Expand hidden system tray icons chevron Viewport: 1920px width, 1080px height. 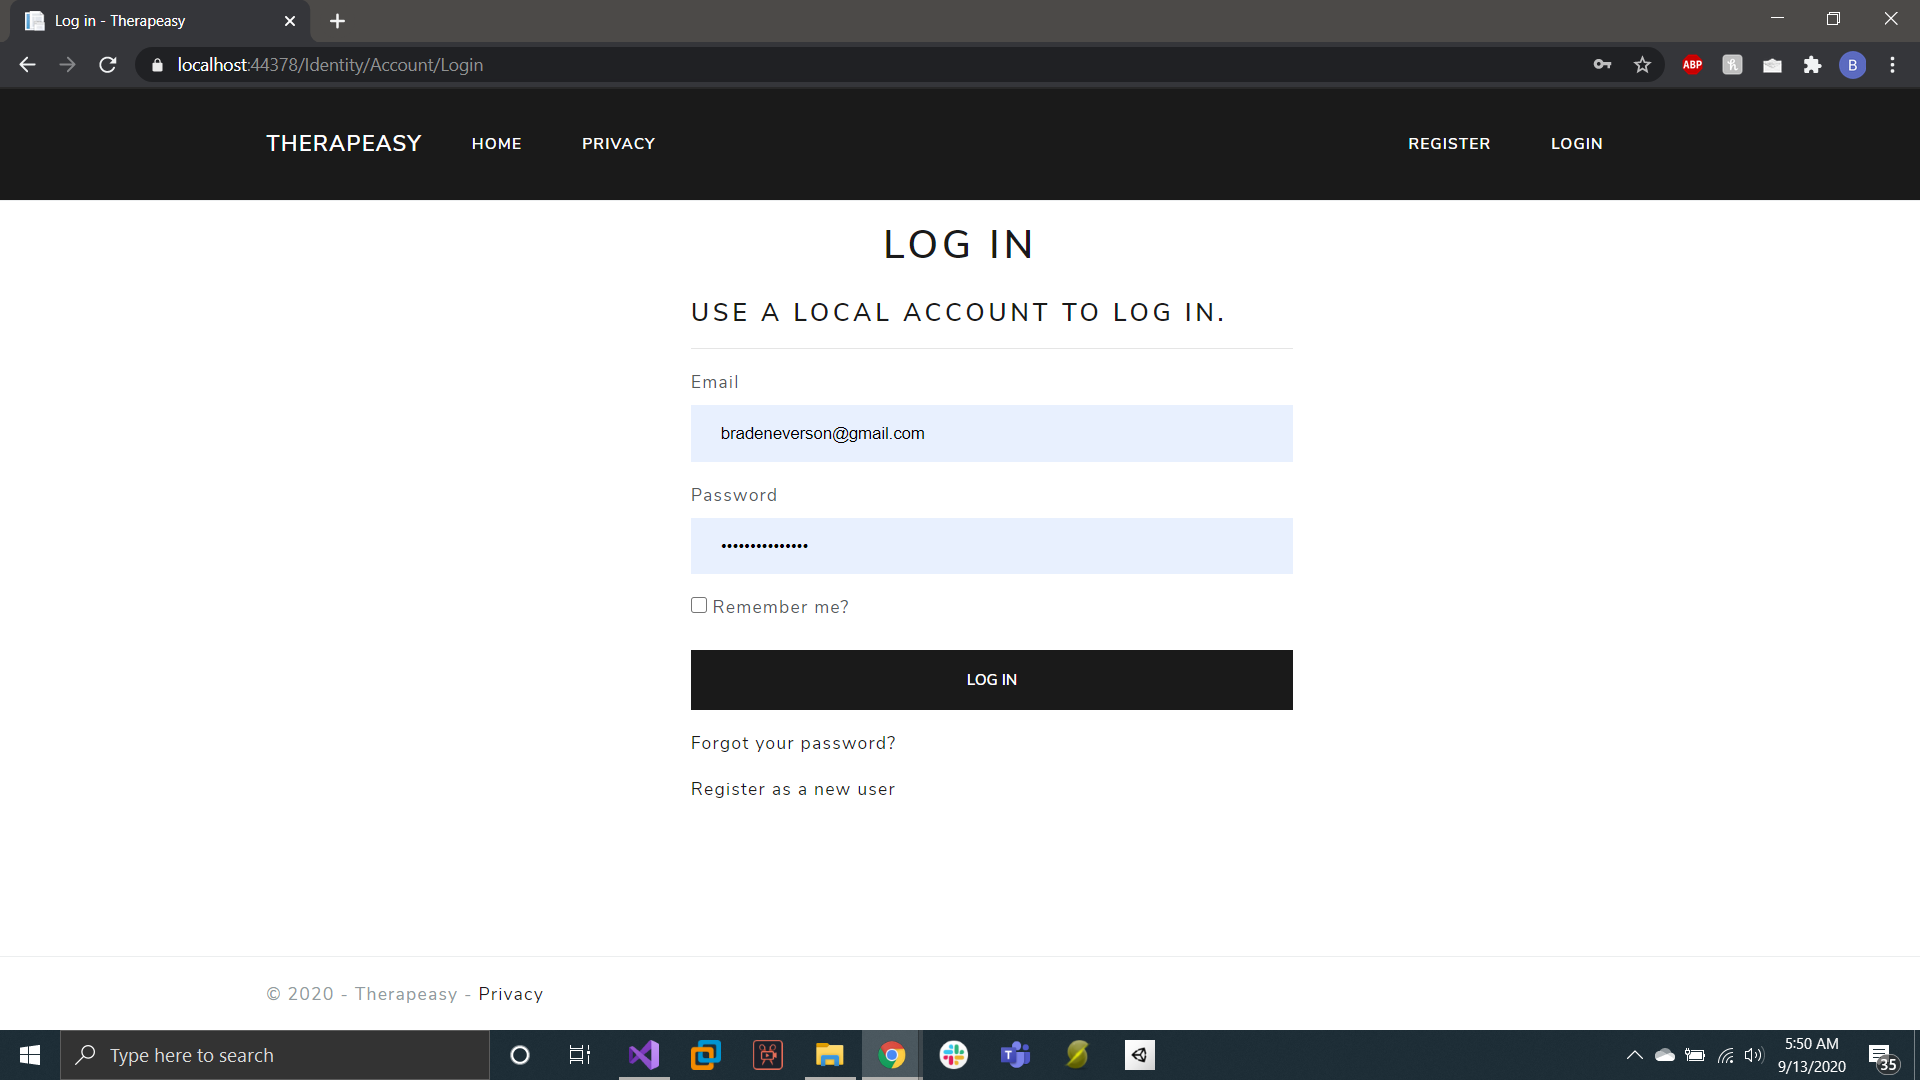point(1634,1055)
